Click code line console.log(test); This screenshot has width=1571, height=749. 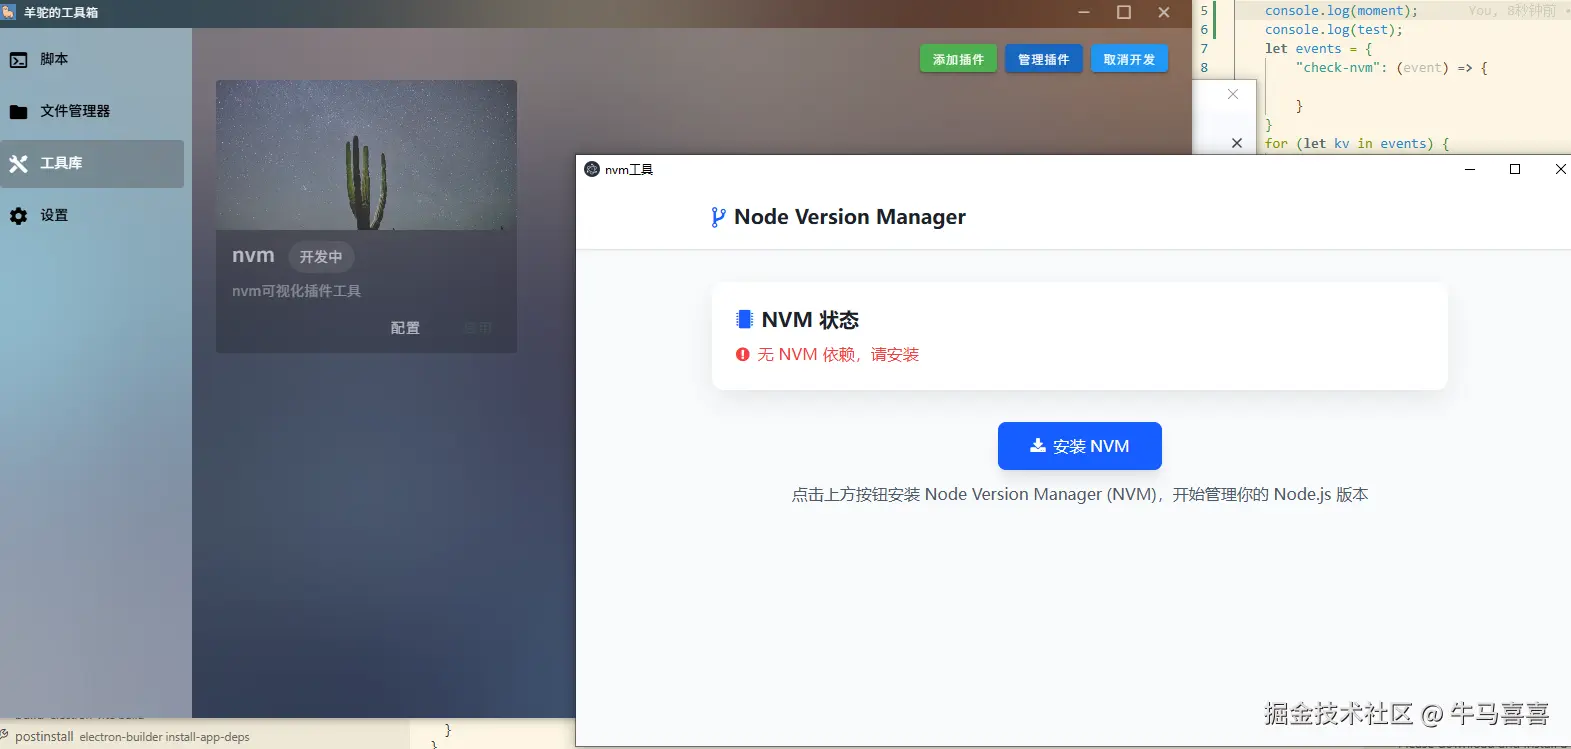pos(1334,29)
